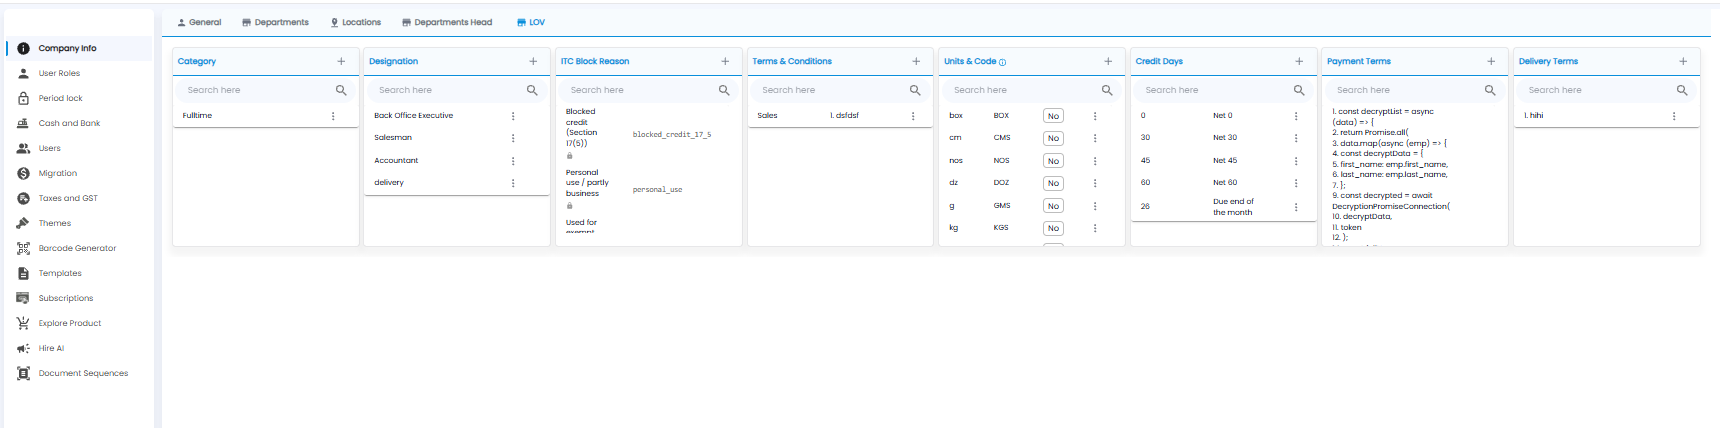Image resolution: width=1720 pixels, height=428 pixels.
Task: Open Document Sequences page
Action: 83,373
